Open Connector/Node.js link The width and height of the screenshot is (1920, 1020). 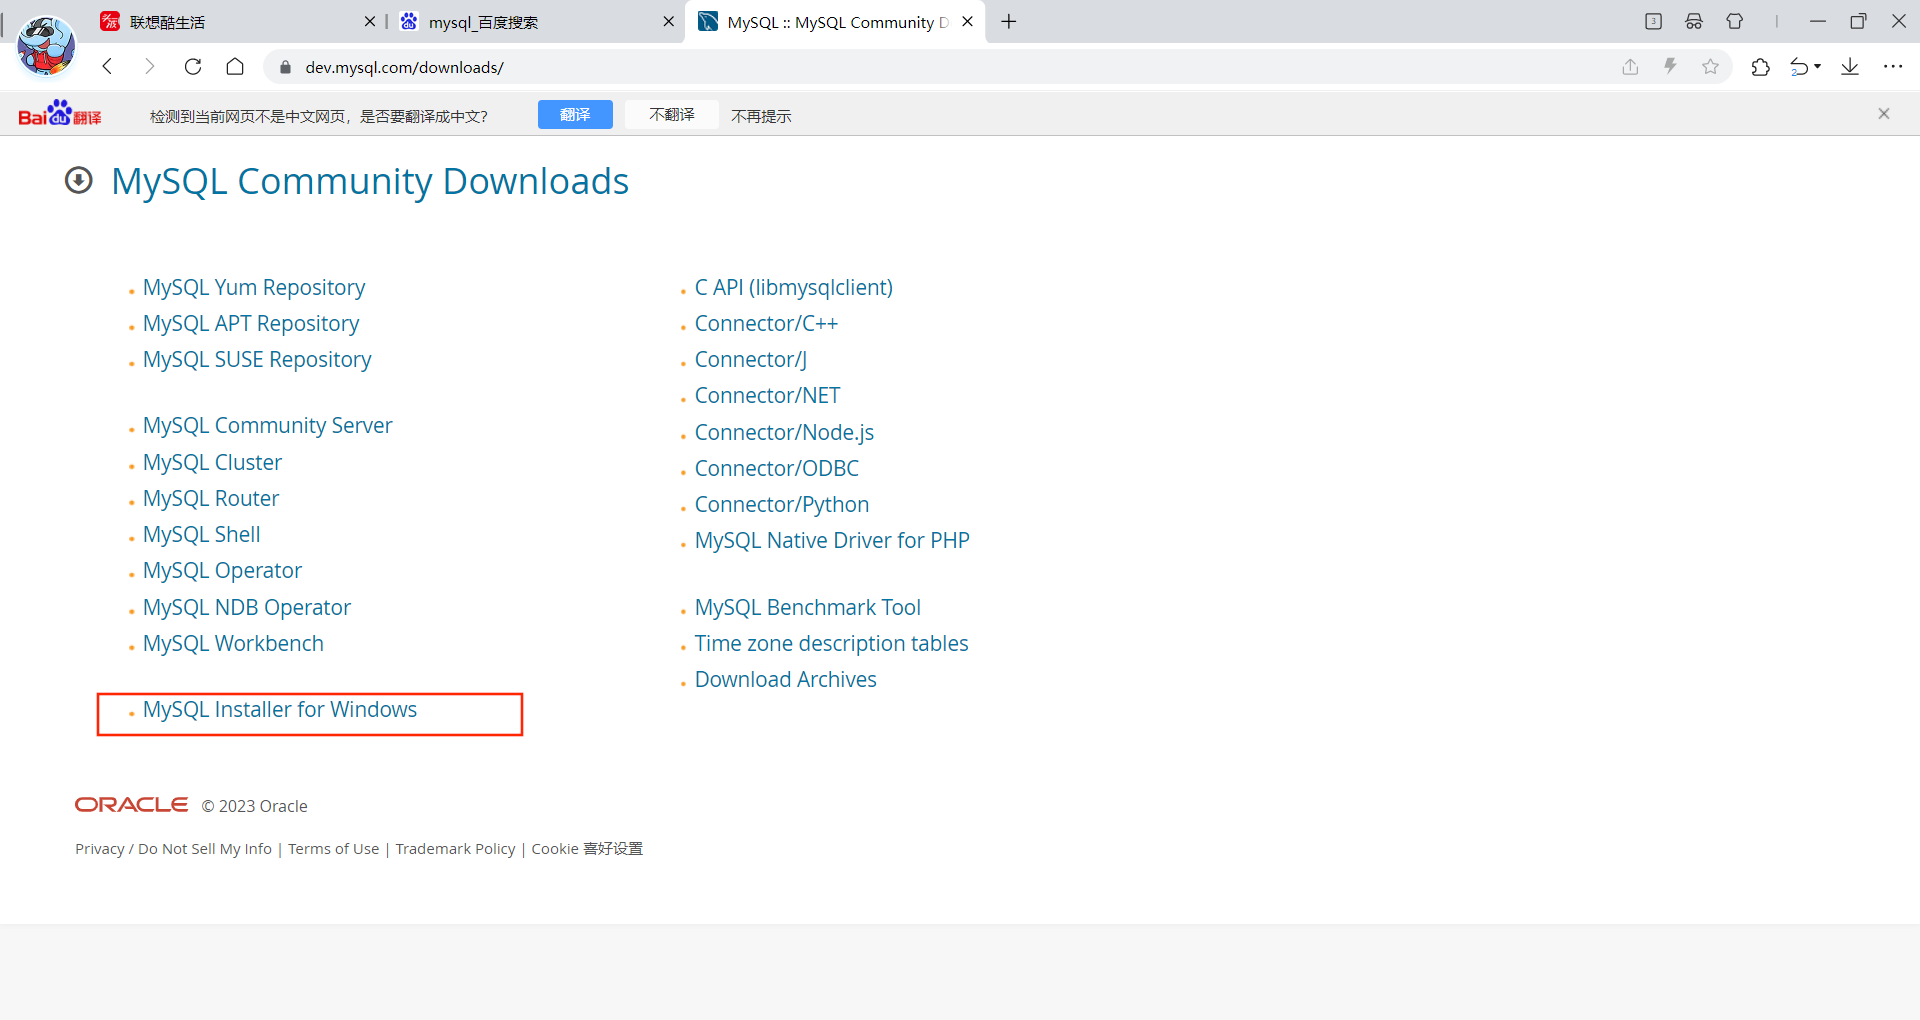pyautogui.click(x=784, y=432)
